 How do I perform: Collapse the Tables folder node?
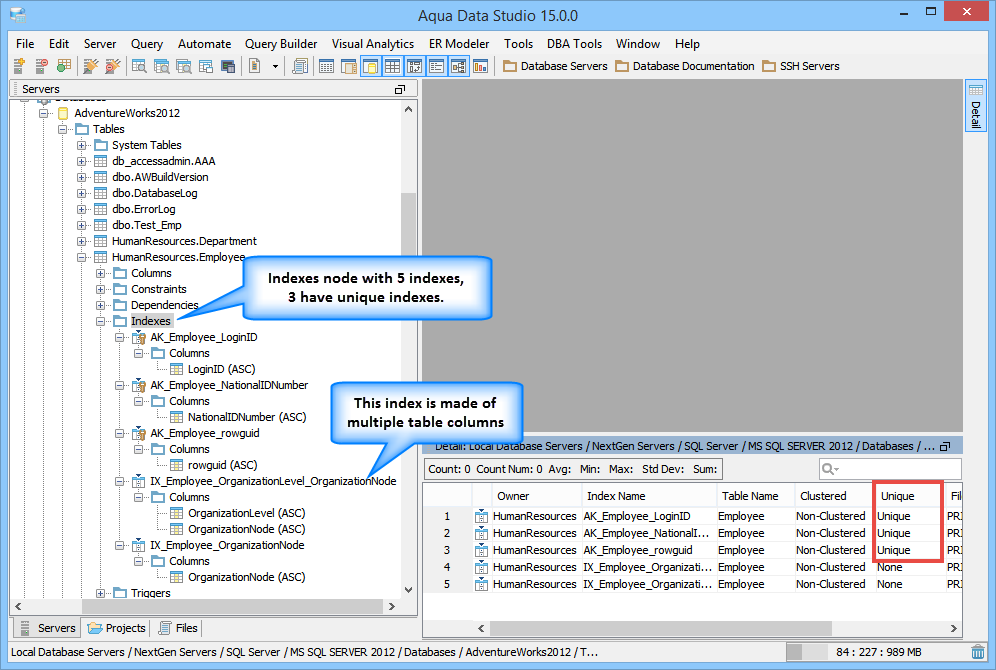coord(62,129)
